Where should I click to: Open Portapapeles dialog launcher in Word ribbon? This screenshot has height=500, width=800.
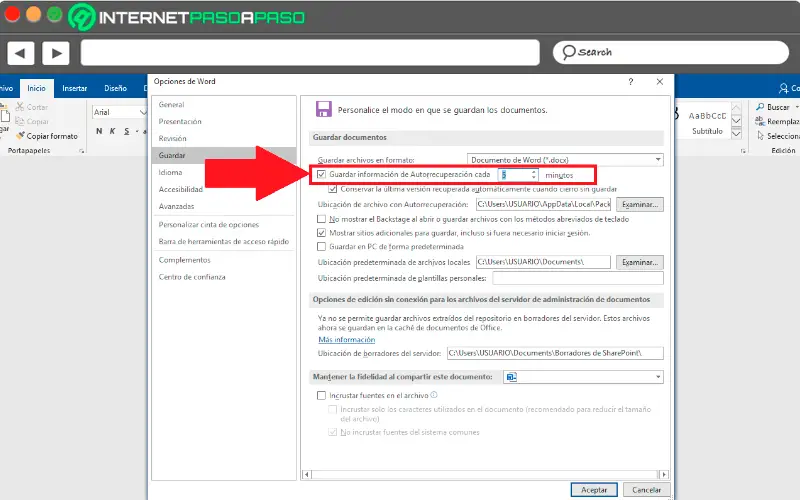(81, 151)
